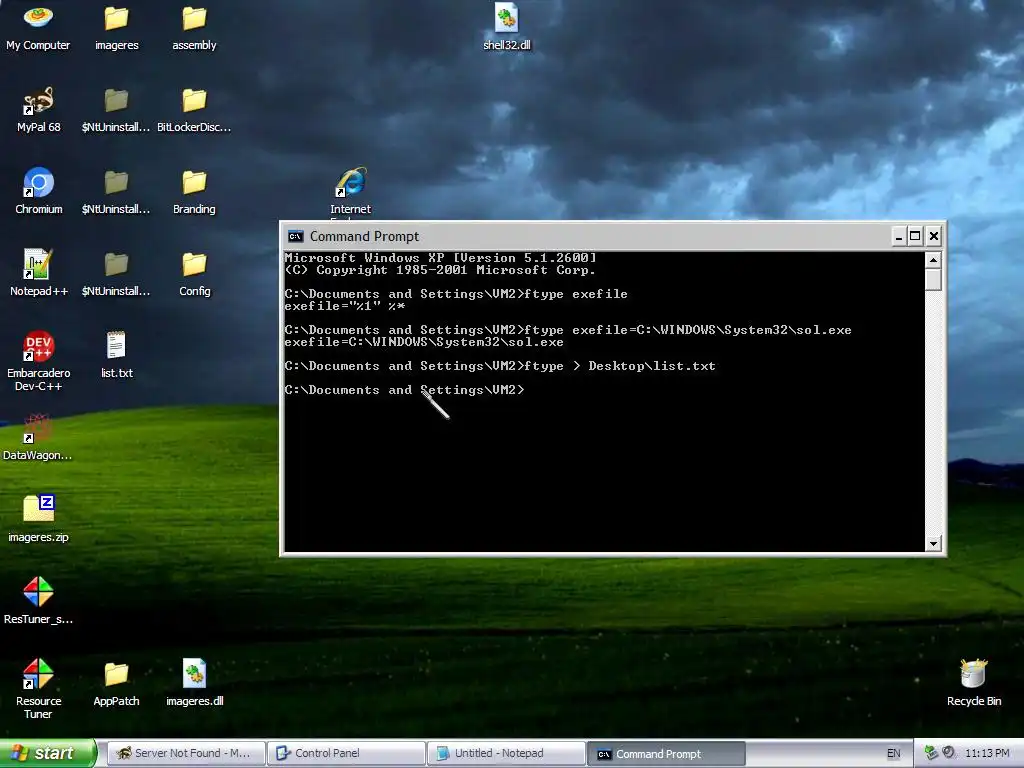Select the DataWagon shortcut icon
Screen dimensions: 1024x768
click(38, 438)
